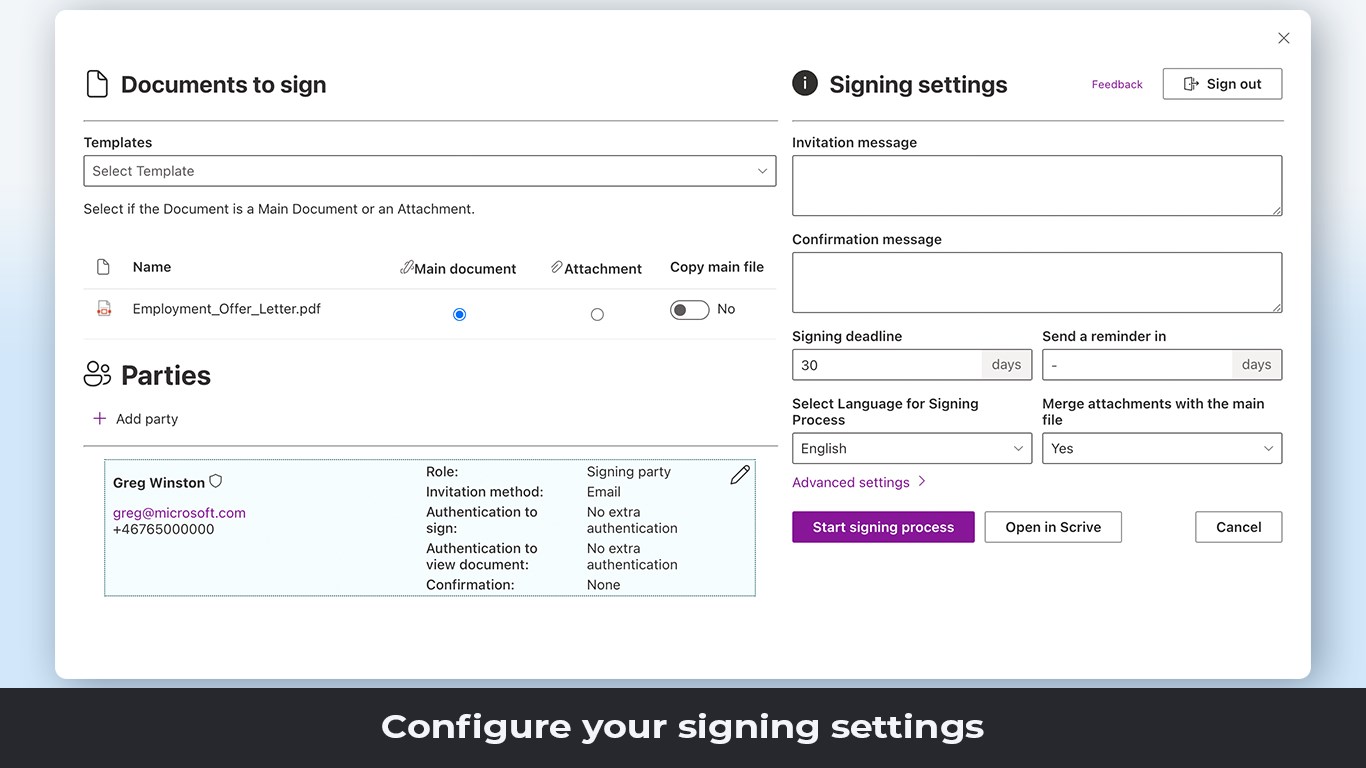1366x768 pixels.
Task: Open the Select Template dropdown
Action: point(430,171)
